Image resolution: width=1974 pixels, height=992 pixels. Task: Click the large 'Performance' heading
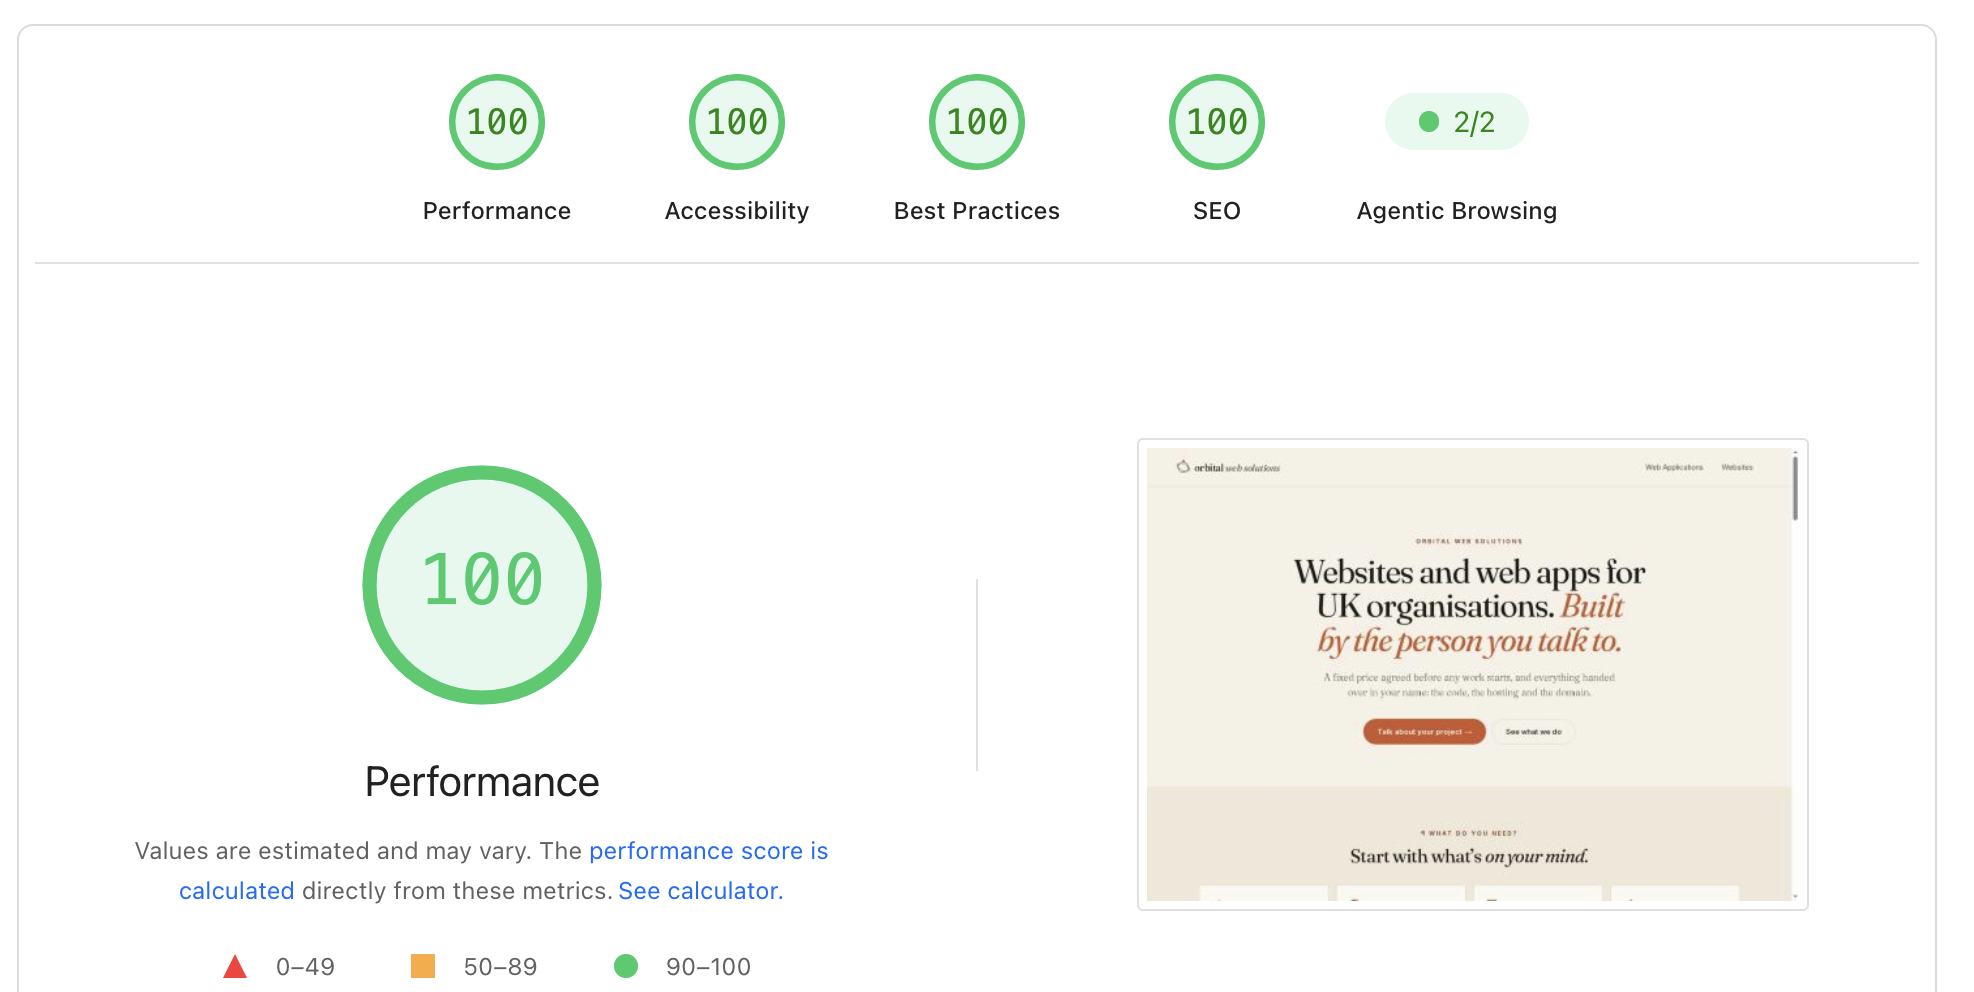(x=482, y=782)
